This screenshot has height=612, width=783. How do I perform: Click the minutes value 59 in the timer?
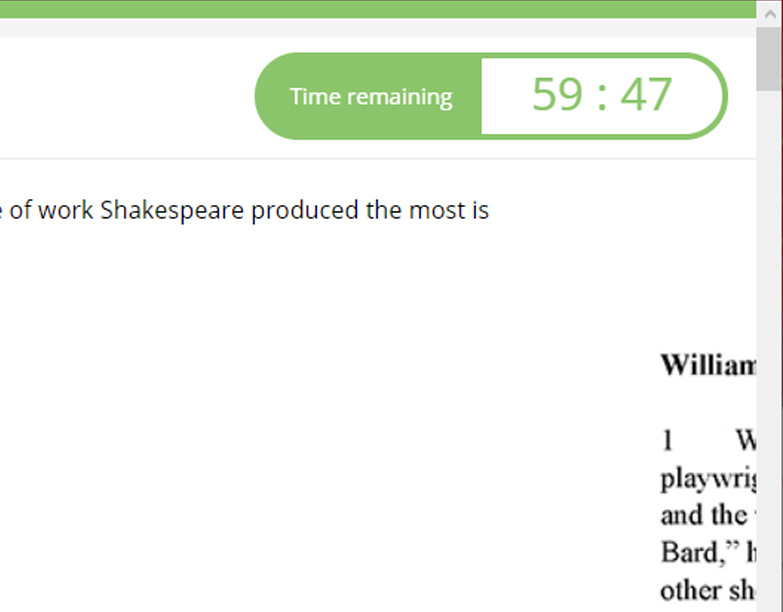point(557,95)
